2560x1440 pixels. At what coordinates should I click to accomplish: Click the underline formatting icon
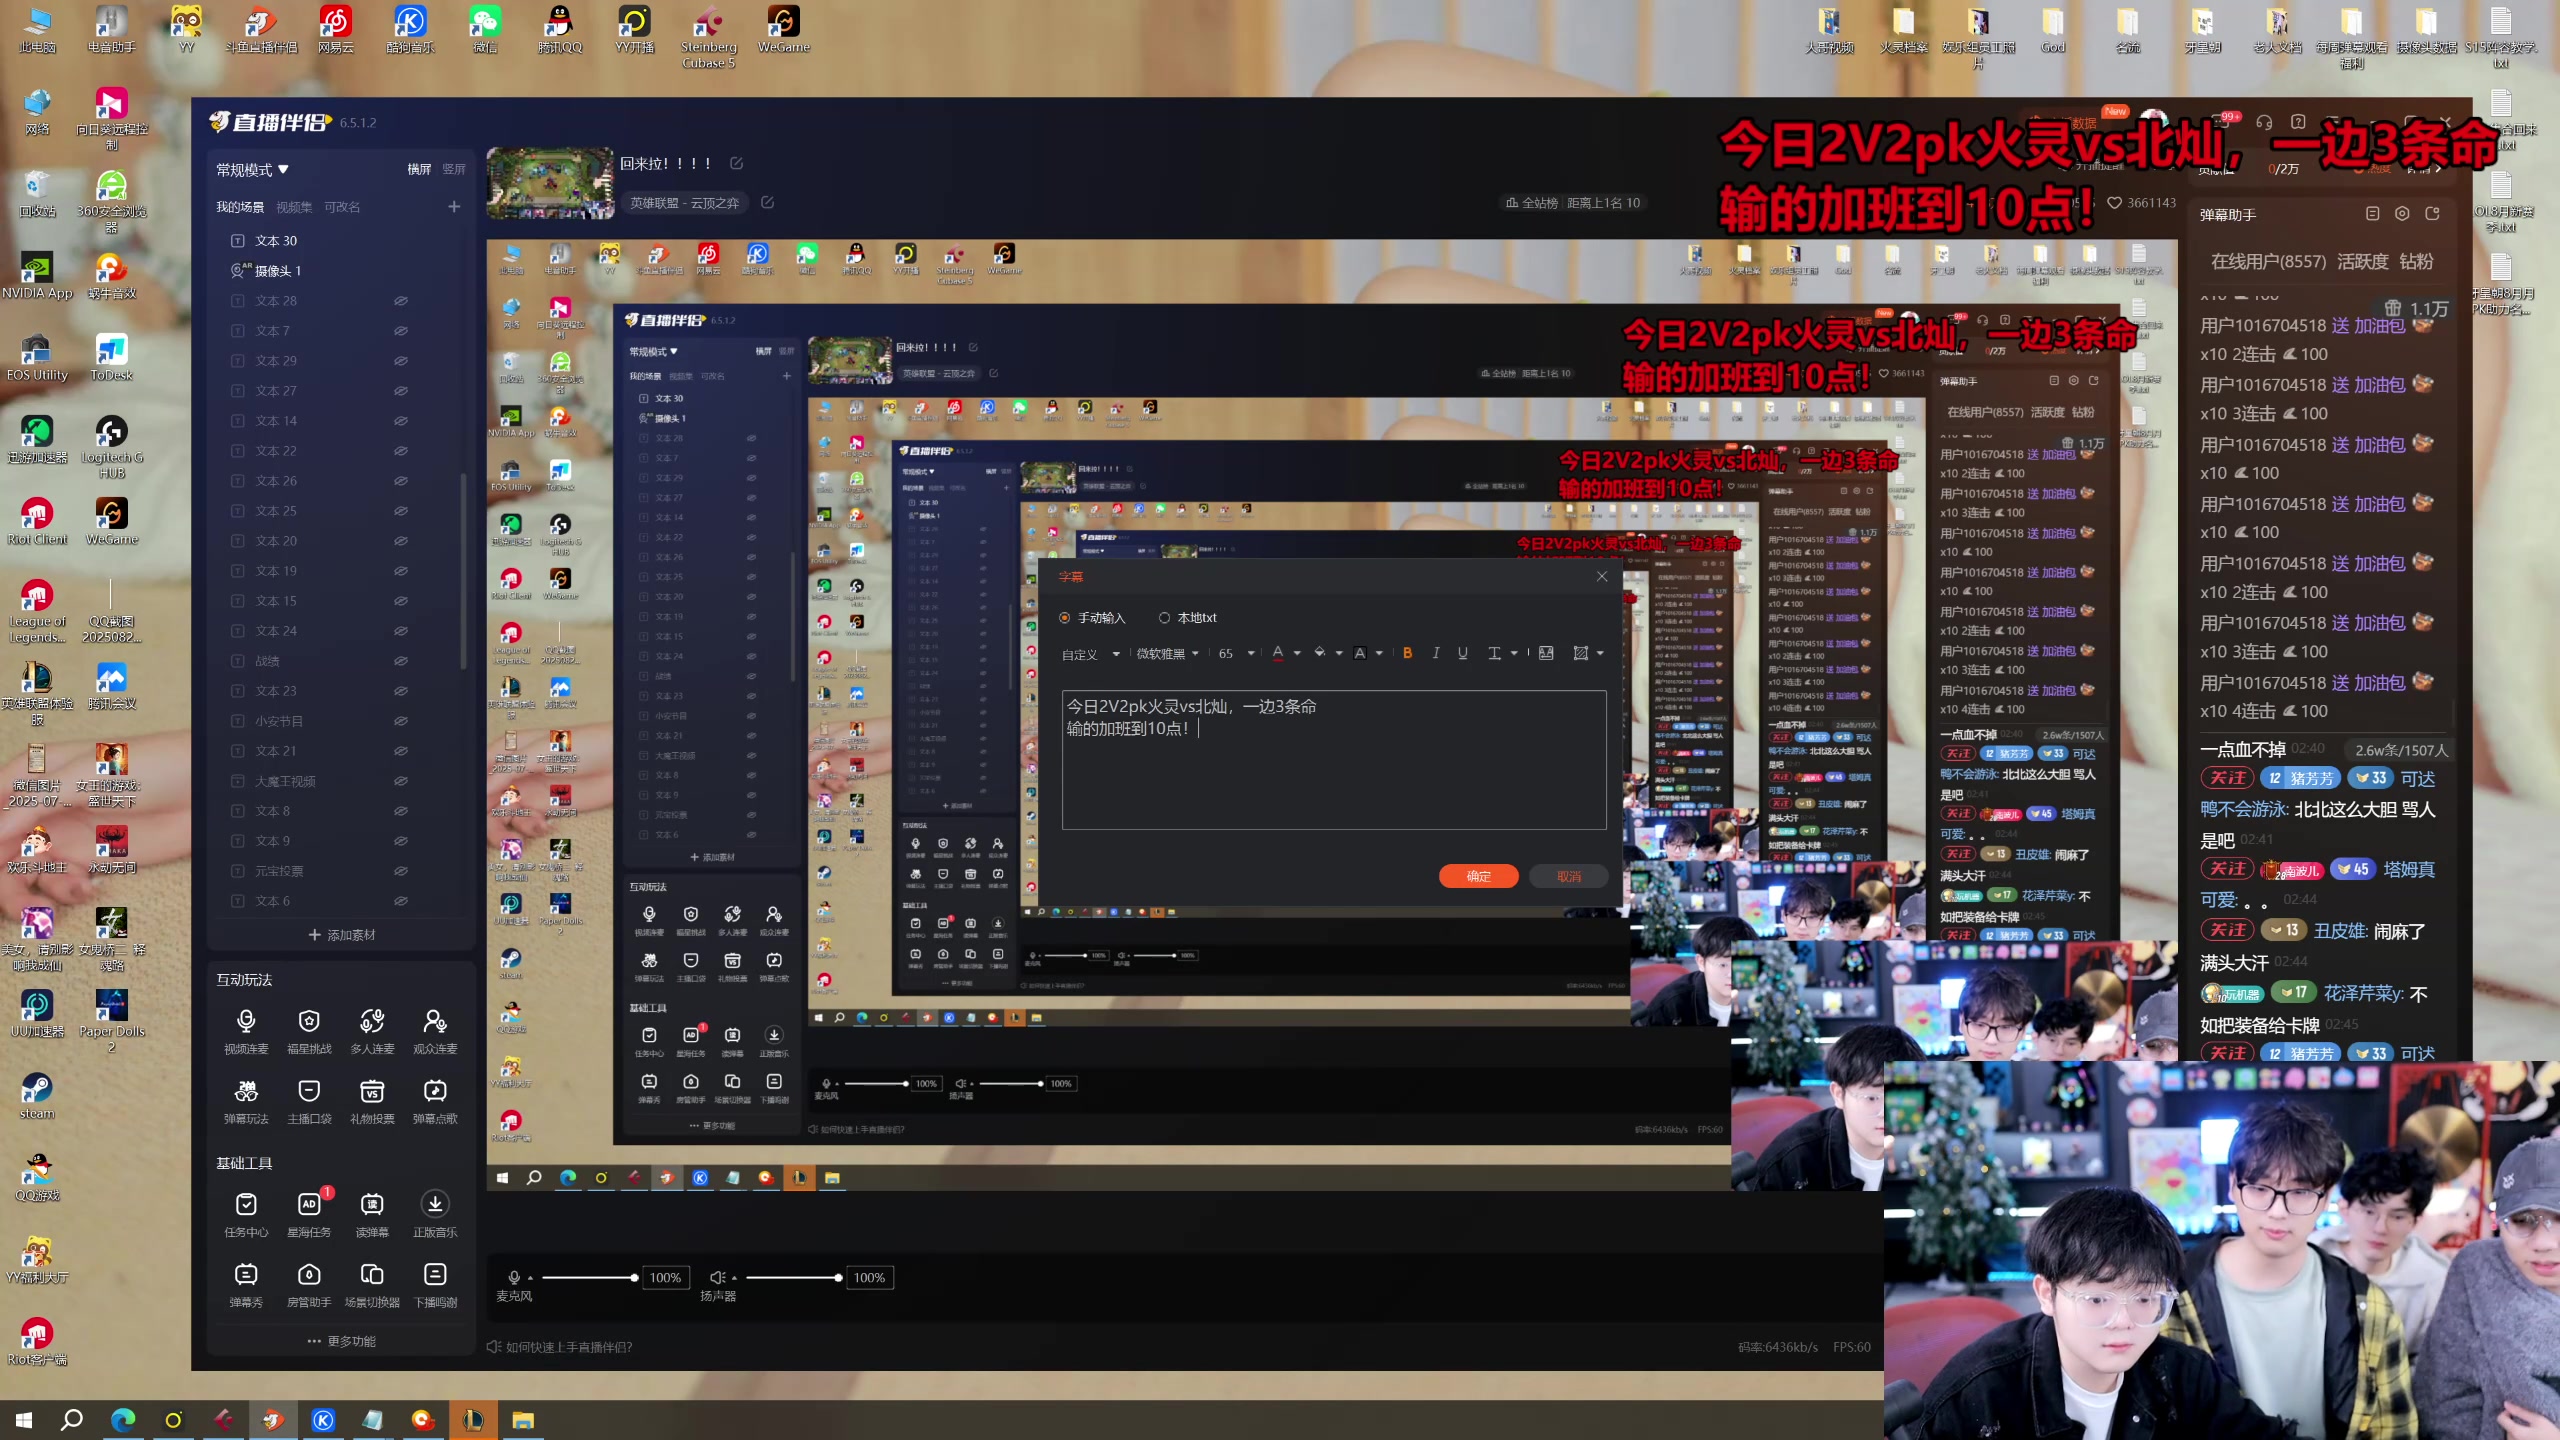[x=1463, y=653]
